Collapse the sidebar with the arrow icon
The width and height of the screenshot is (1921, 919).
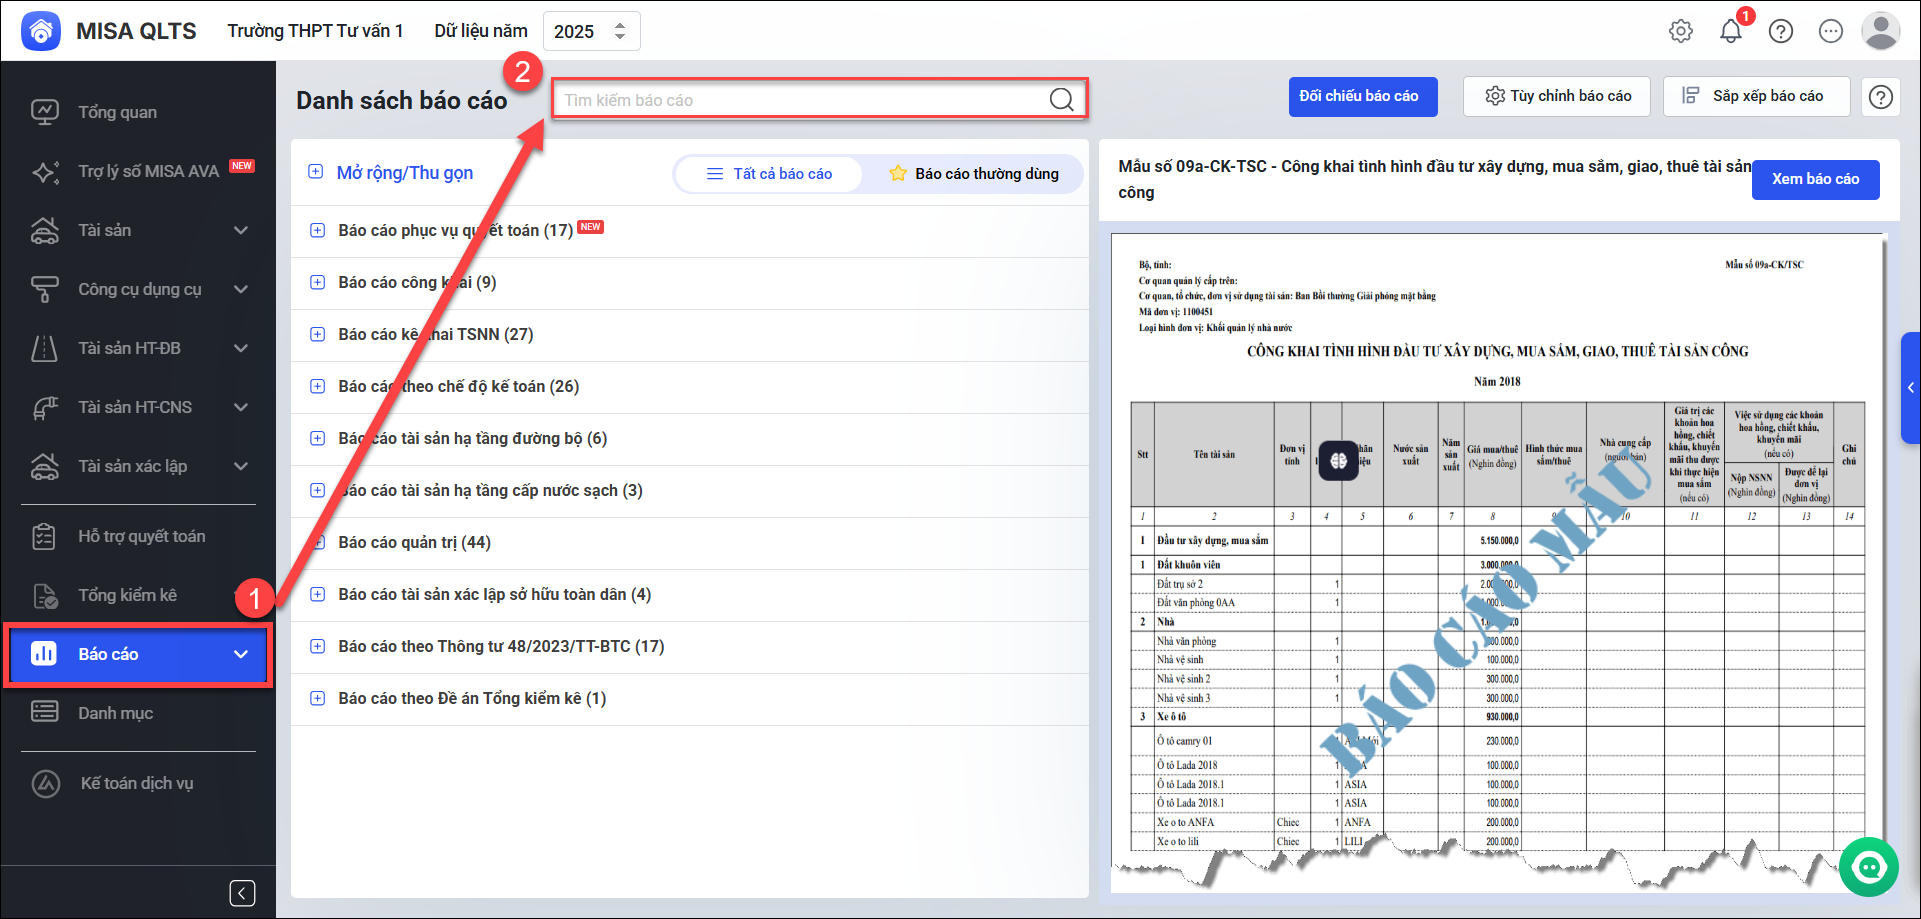pos(242,893)
